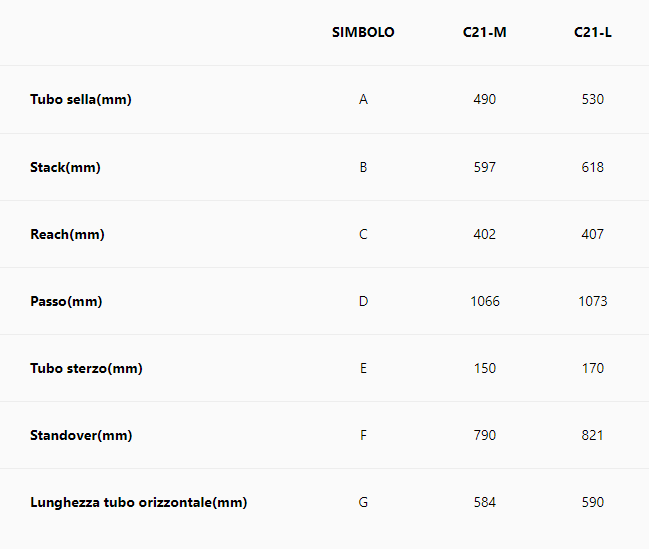Click the SIMBOLO column header
The image size is (649, 549).
tap(363, 32)
